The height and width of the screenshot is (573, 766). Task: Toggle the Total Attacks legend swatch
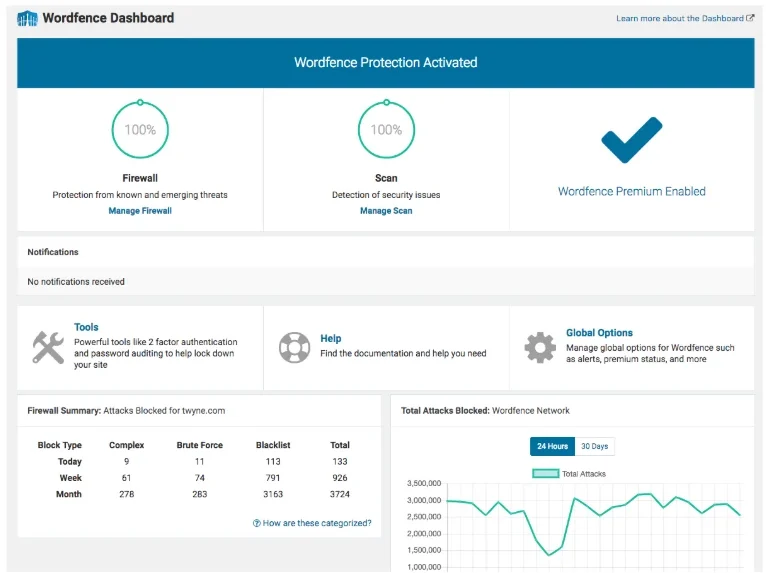pyautogui.click(x=545, y=473)
